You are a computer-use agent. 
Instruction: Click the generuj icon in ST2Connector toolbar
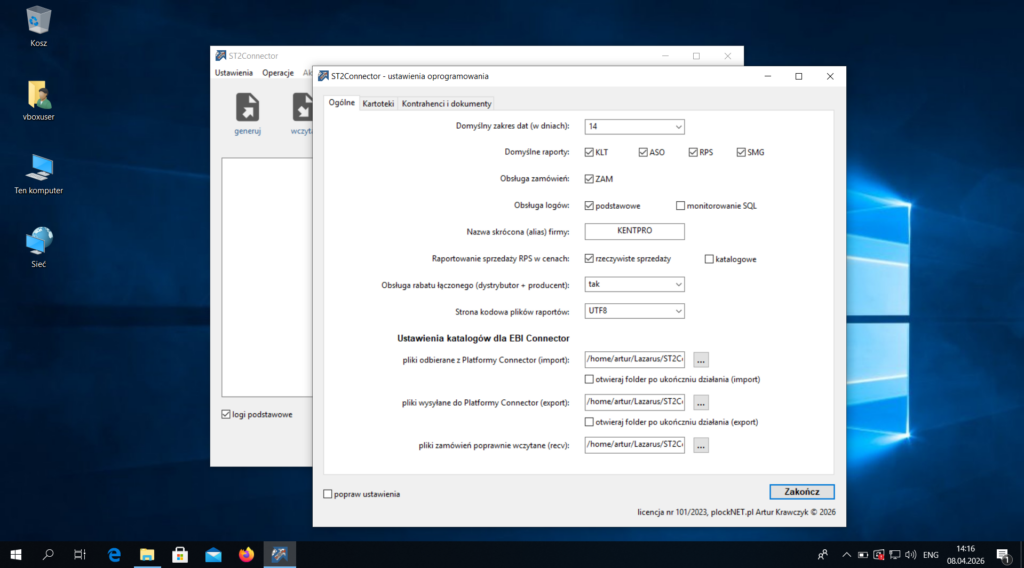[x=247, y=108]
